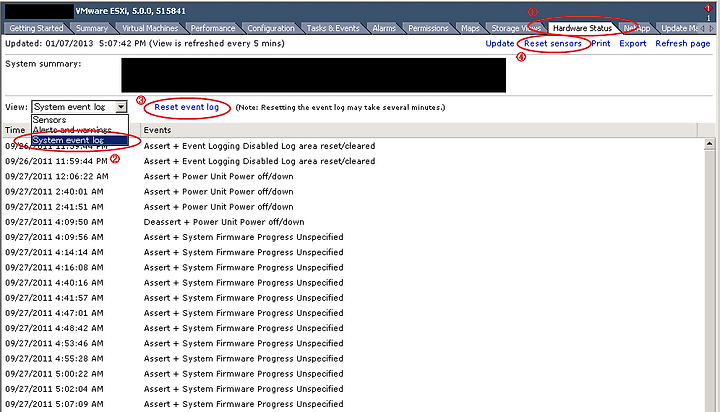
Task: Choose Alerts and warnings from View list
Action: point(80,130)
